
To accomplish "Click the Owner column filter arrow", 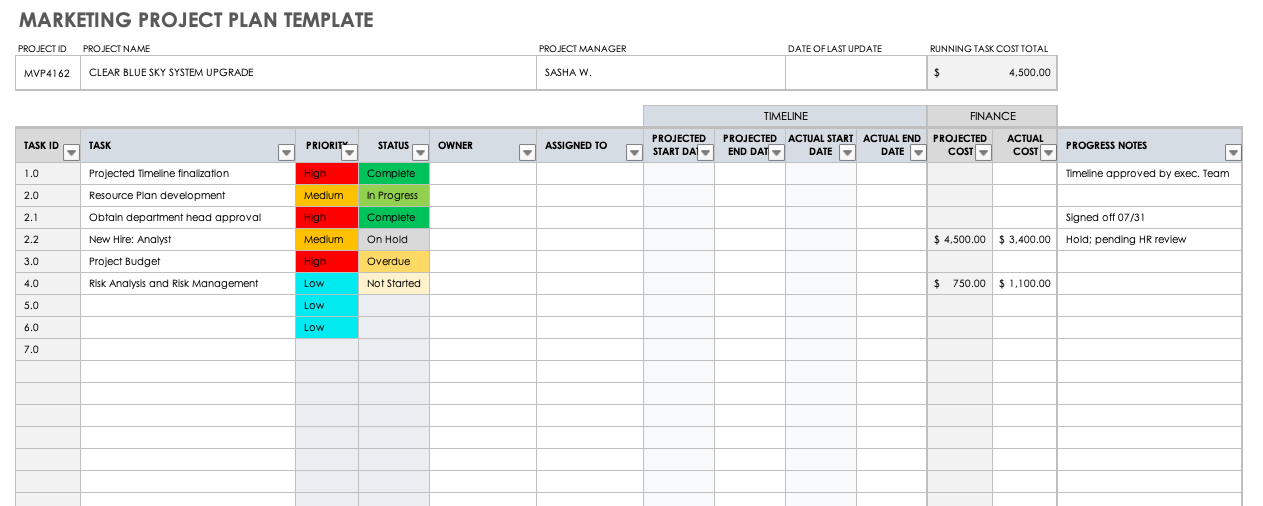I will [527, 153].
